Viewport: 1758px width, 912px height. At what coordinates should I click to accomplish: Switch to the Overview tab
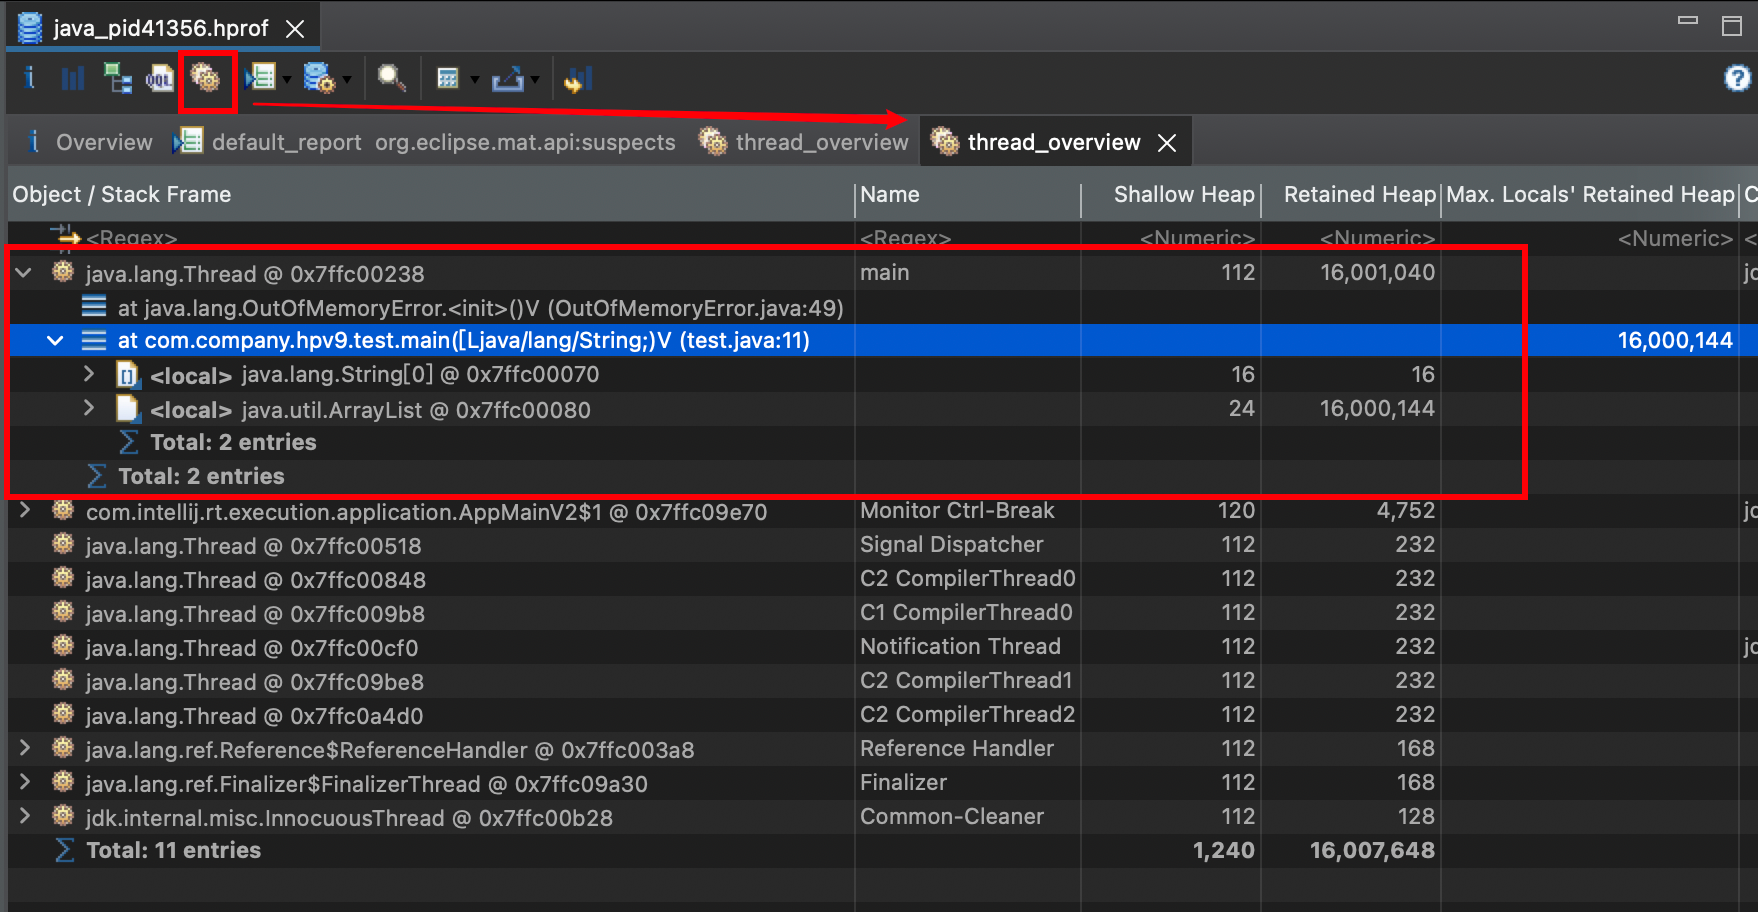pos(88,142)
